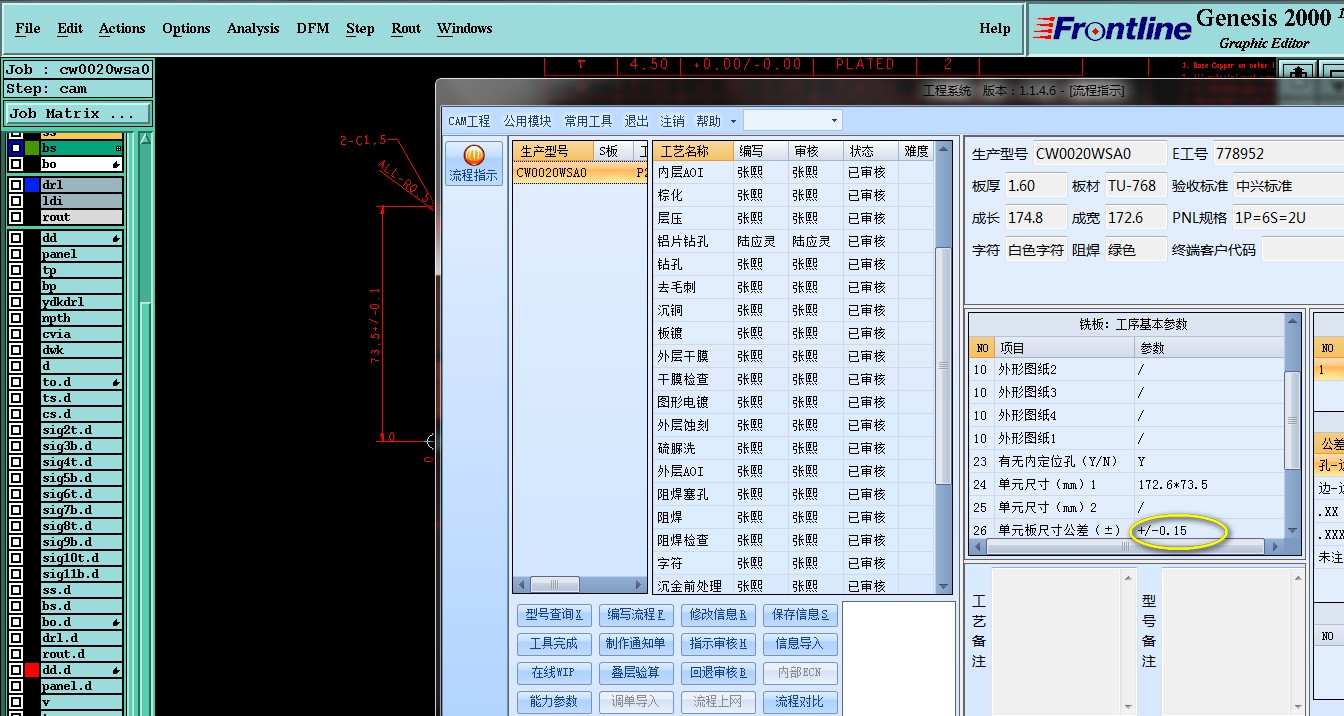Viewport: 1344px width, 716px height.
Task: Click the 能力参数 button
Action: 554,701
